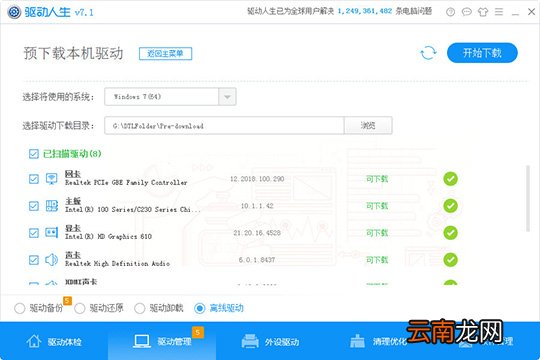Click the Windows 7 (64) system combo box
The height and width of the screenshot is (360, 540).
170,97
